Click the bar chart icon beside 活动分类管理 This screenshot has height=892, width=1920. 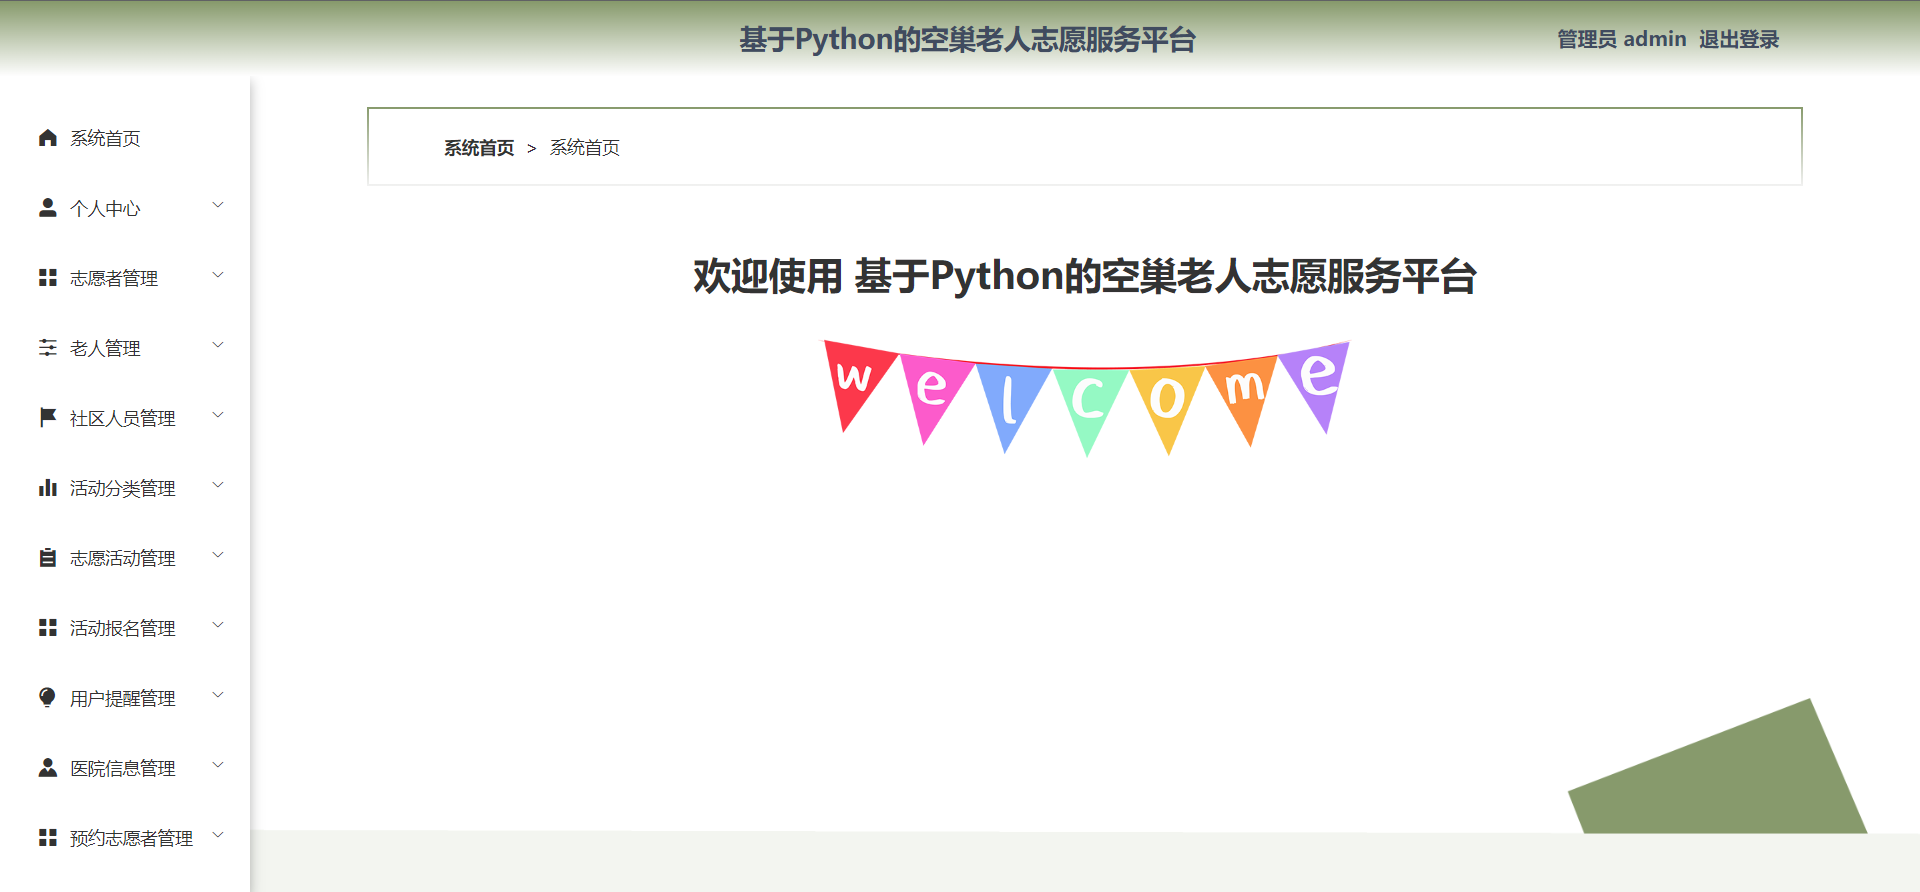pyautogui.click(x=48, y=488)
